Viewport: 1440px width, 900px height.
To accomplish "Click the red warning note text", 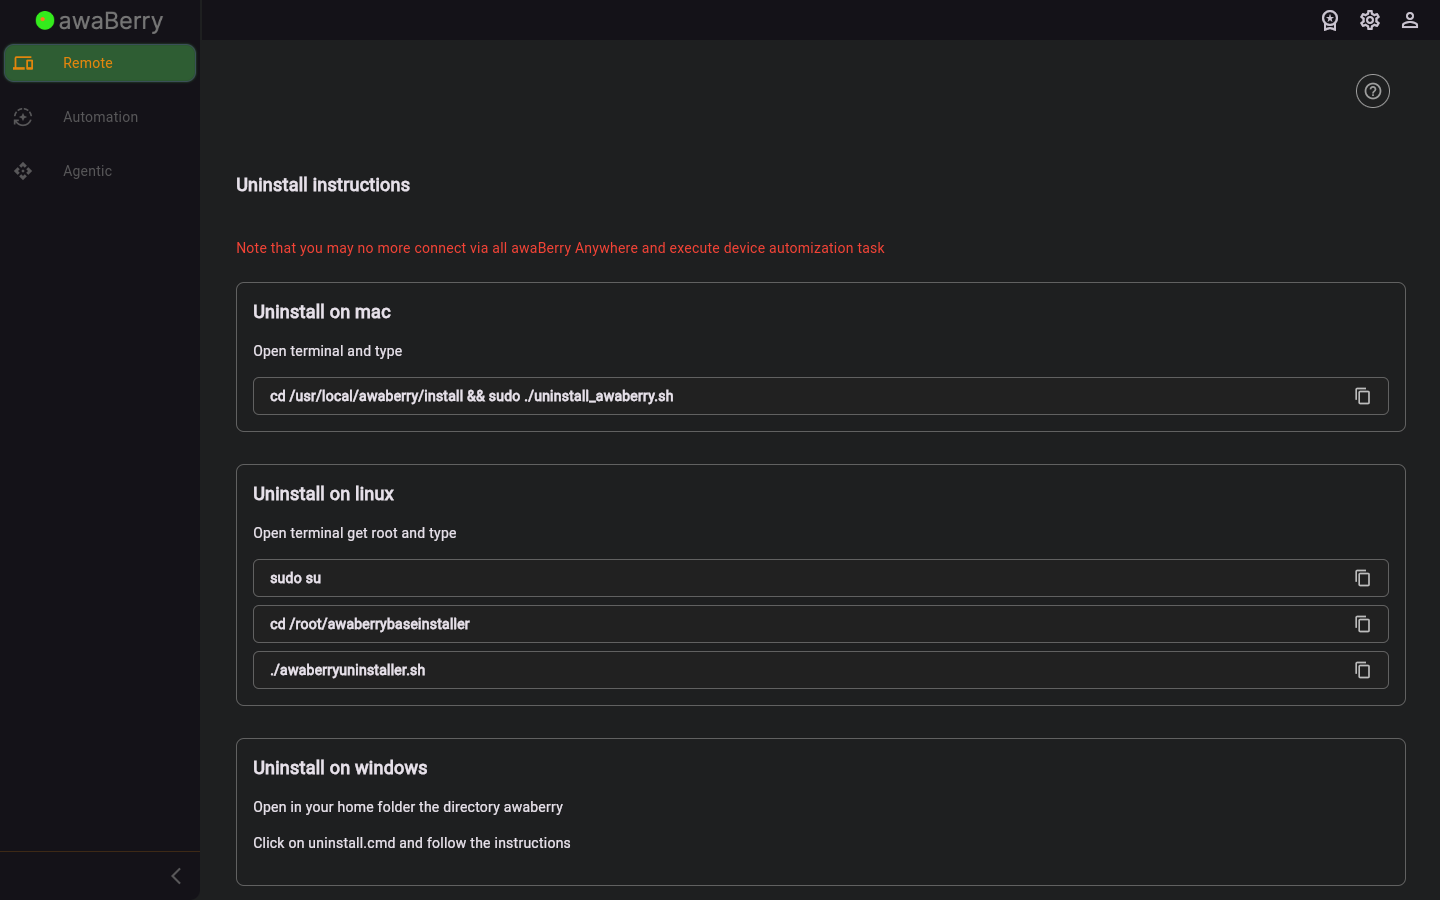I will 560,248.
